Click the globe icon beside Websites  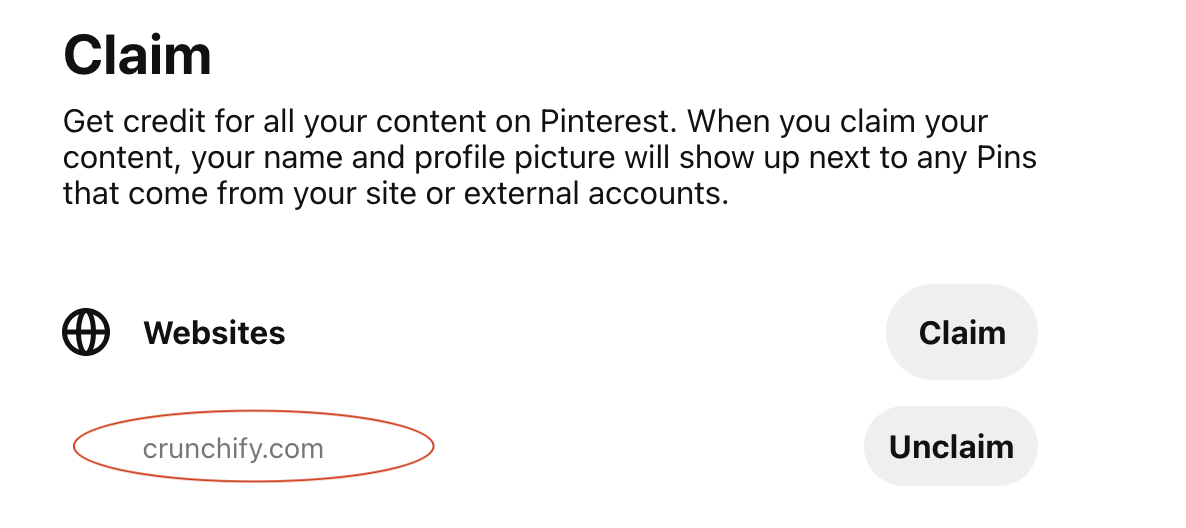[86, 332]
